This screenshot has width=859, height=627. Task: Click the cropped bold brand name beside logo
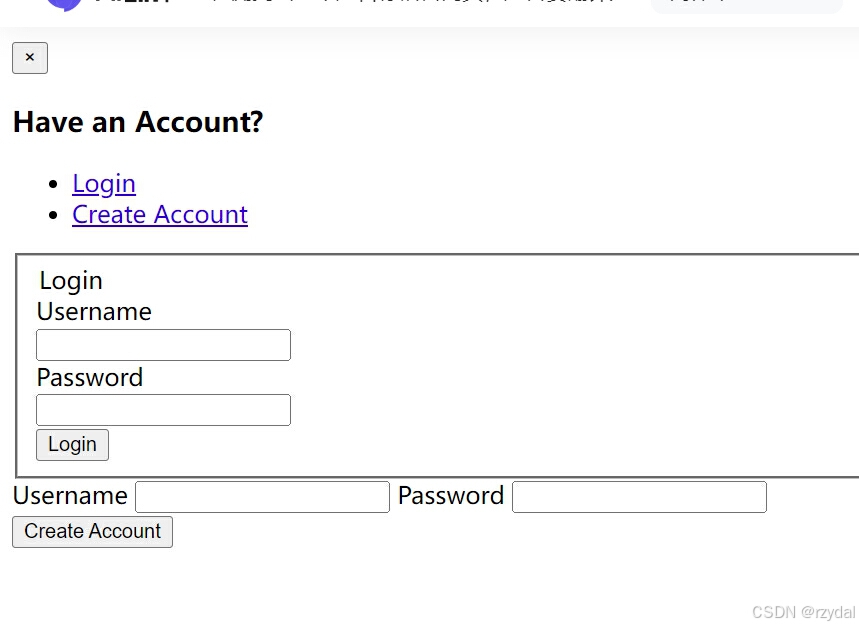coord(130,3)
